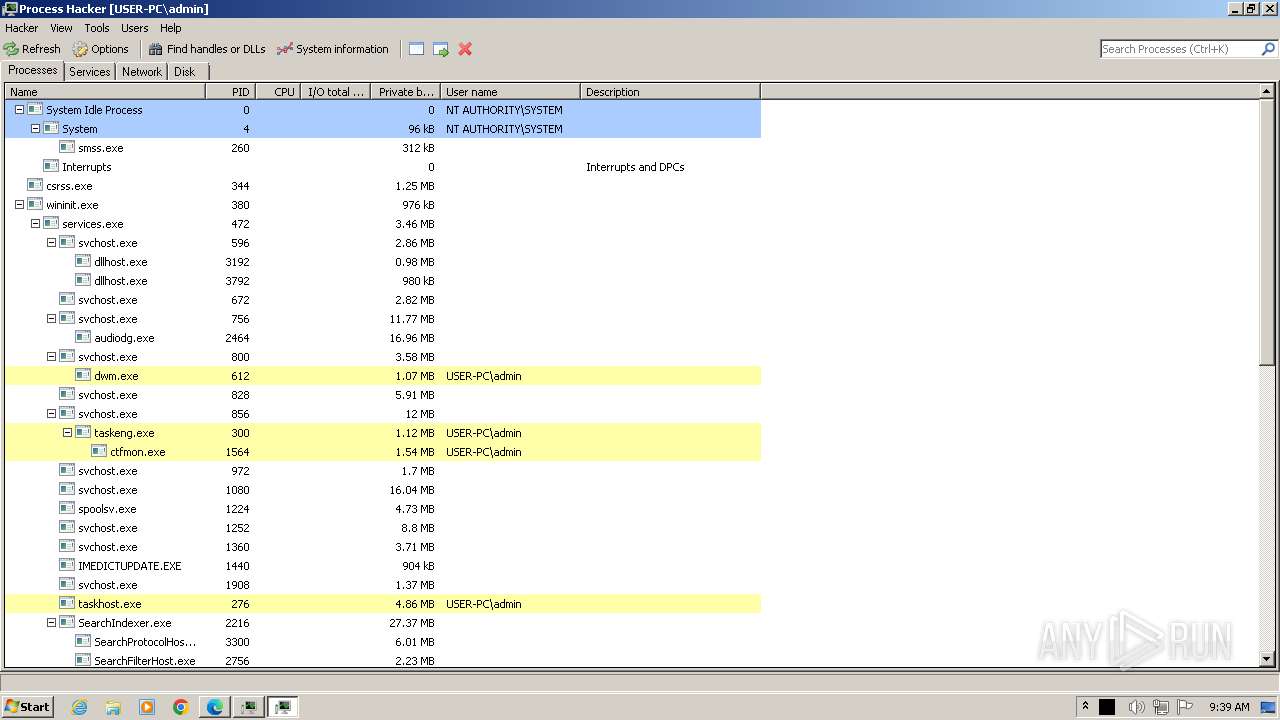Select svchost.exe with PID 1080

pyautogui.click(x=383, y=490)
